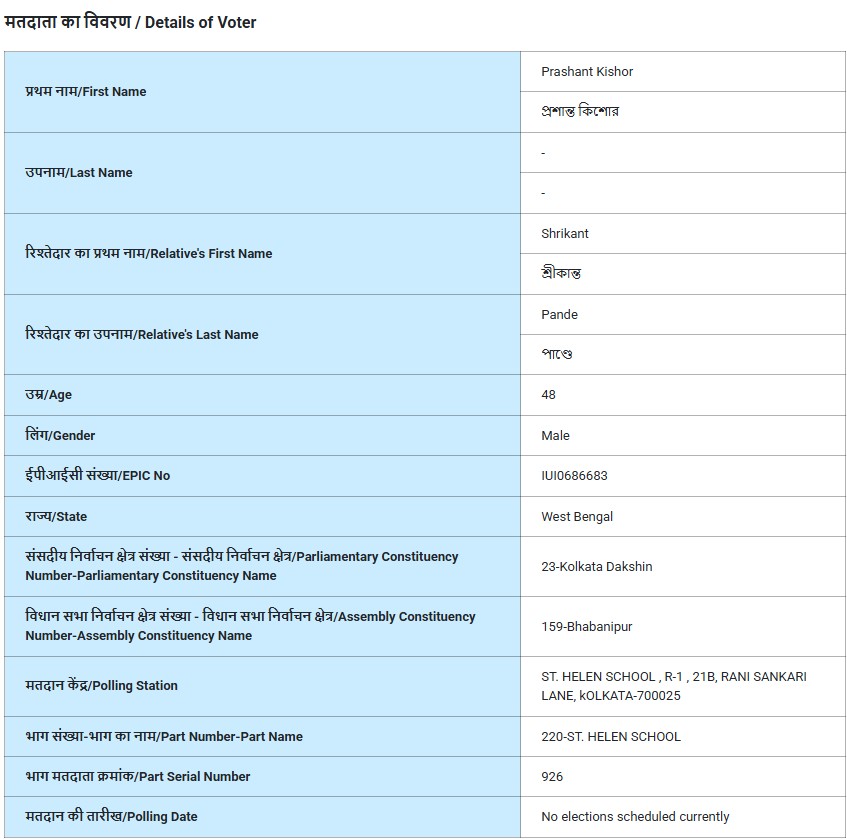Click the First Name label cell
Screen dimensions: 847x839
[x=86, y=92]
